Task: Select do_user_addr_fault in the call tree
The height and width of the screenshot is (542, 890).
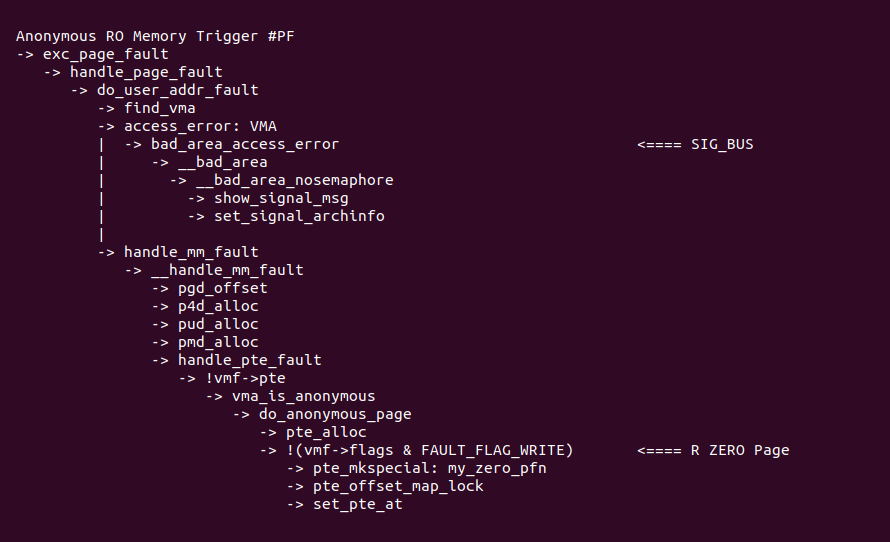Action: (177, 90)
